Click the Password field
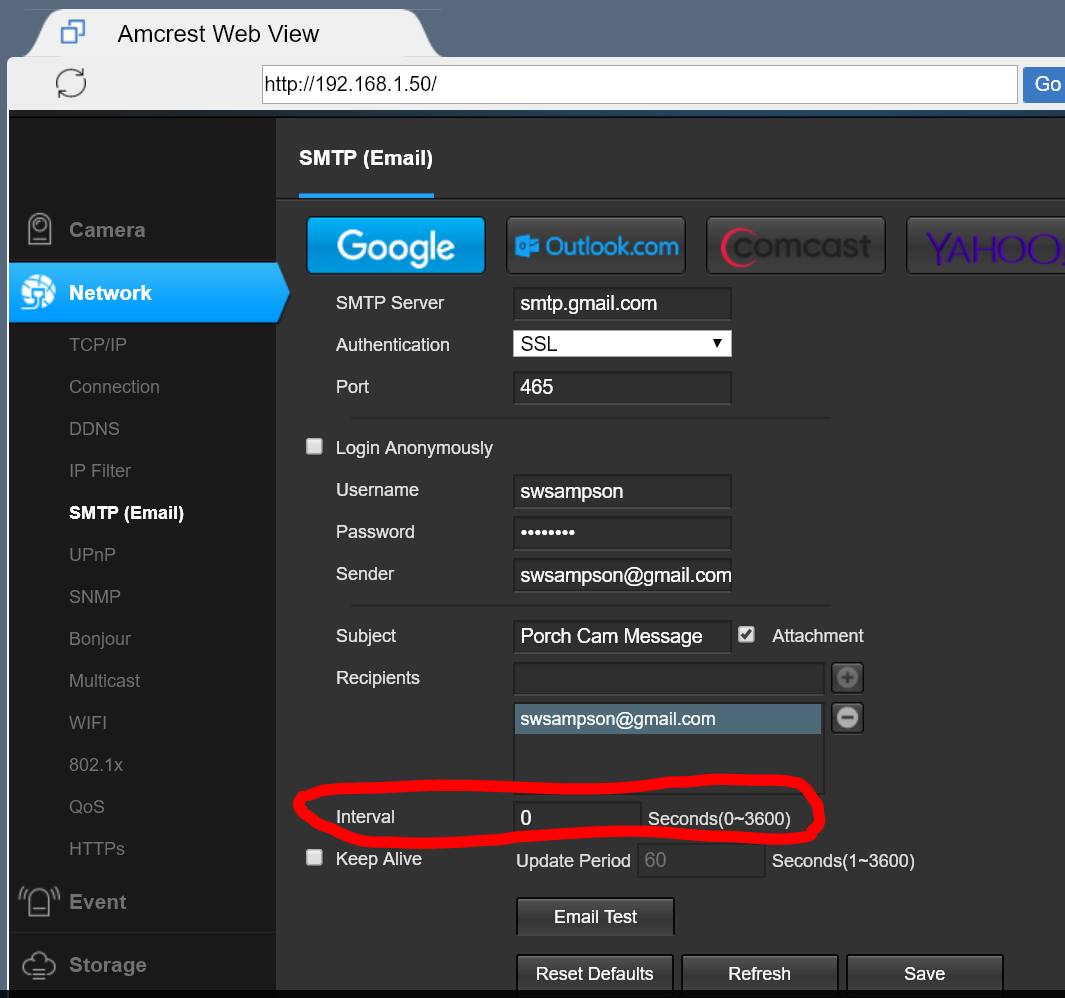The image size is (1065, 998). [622, 533]
